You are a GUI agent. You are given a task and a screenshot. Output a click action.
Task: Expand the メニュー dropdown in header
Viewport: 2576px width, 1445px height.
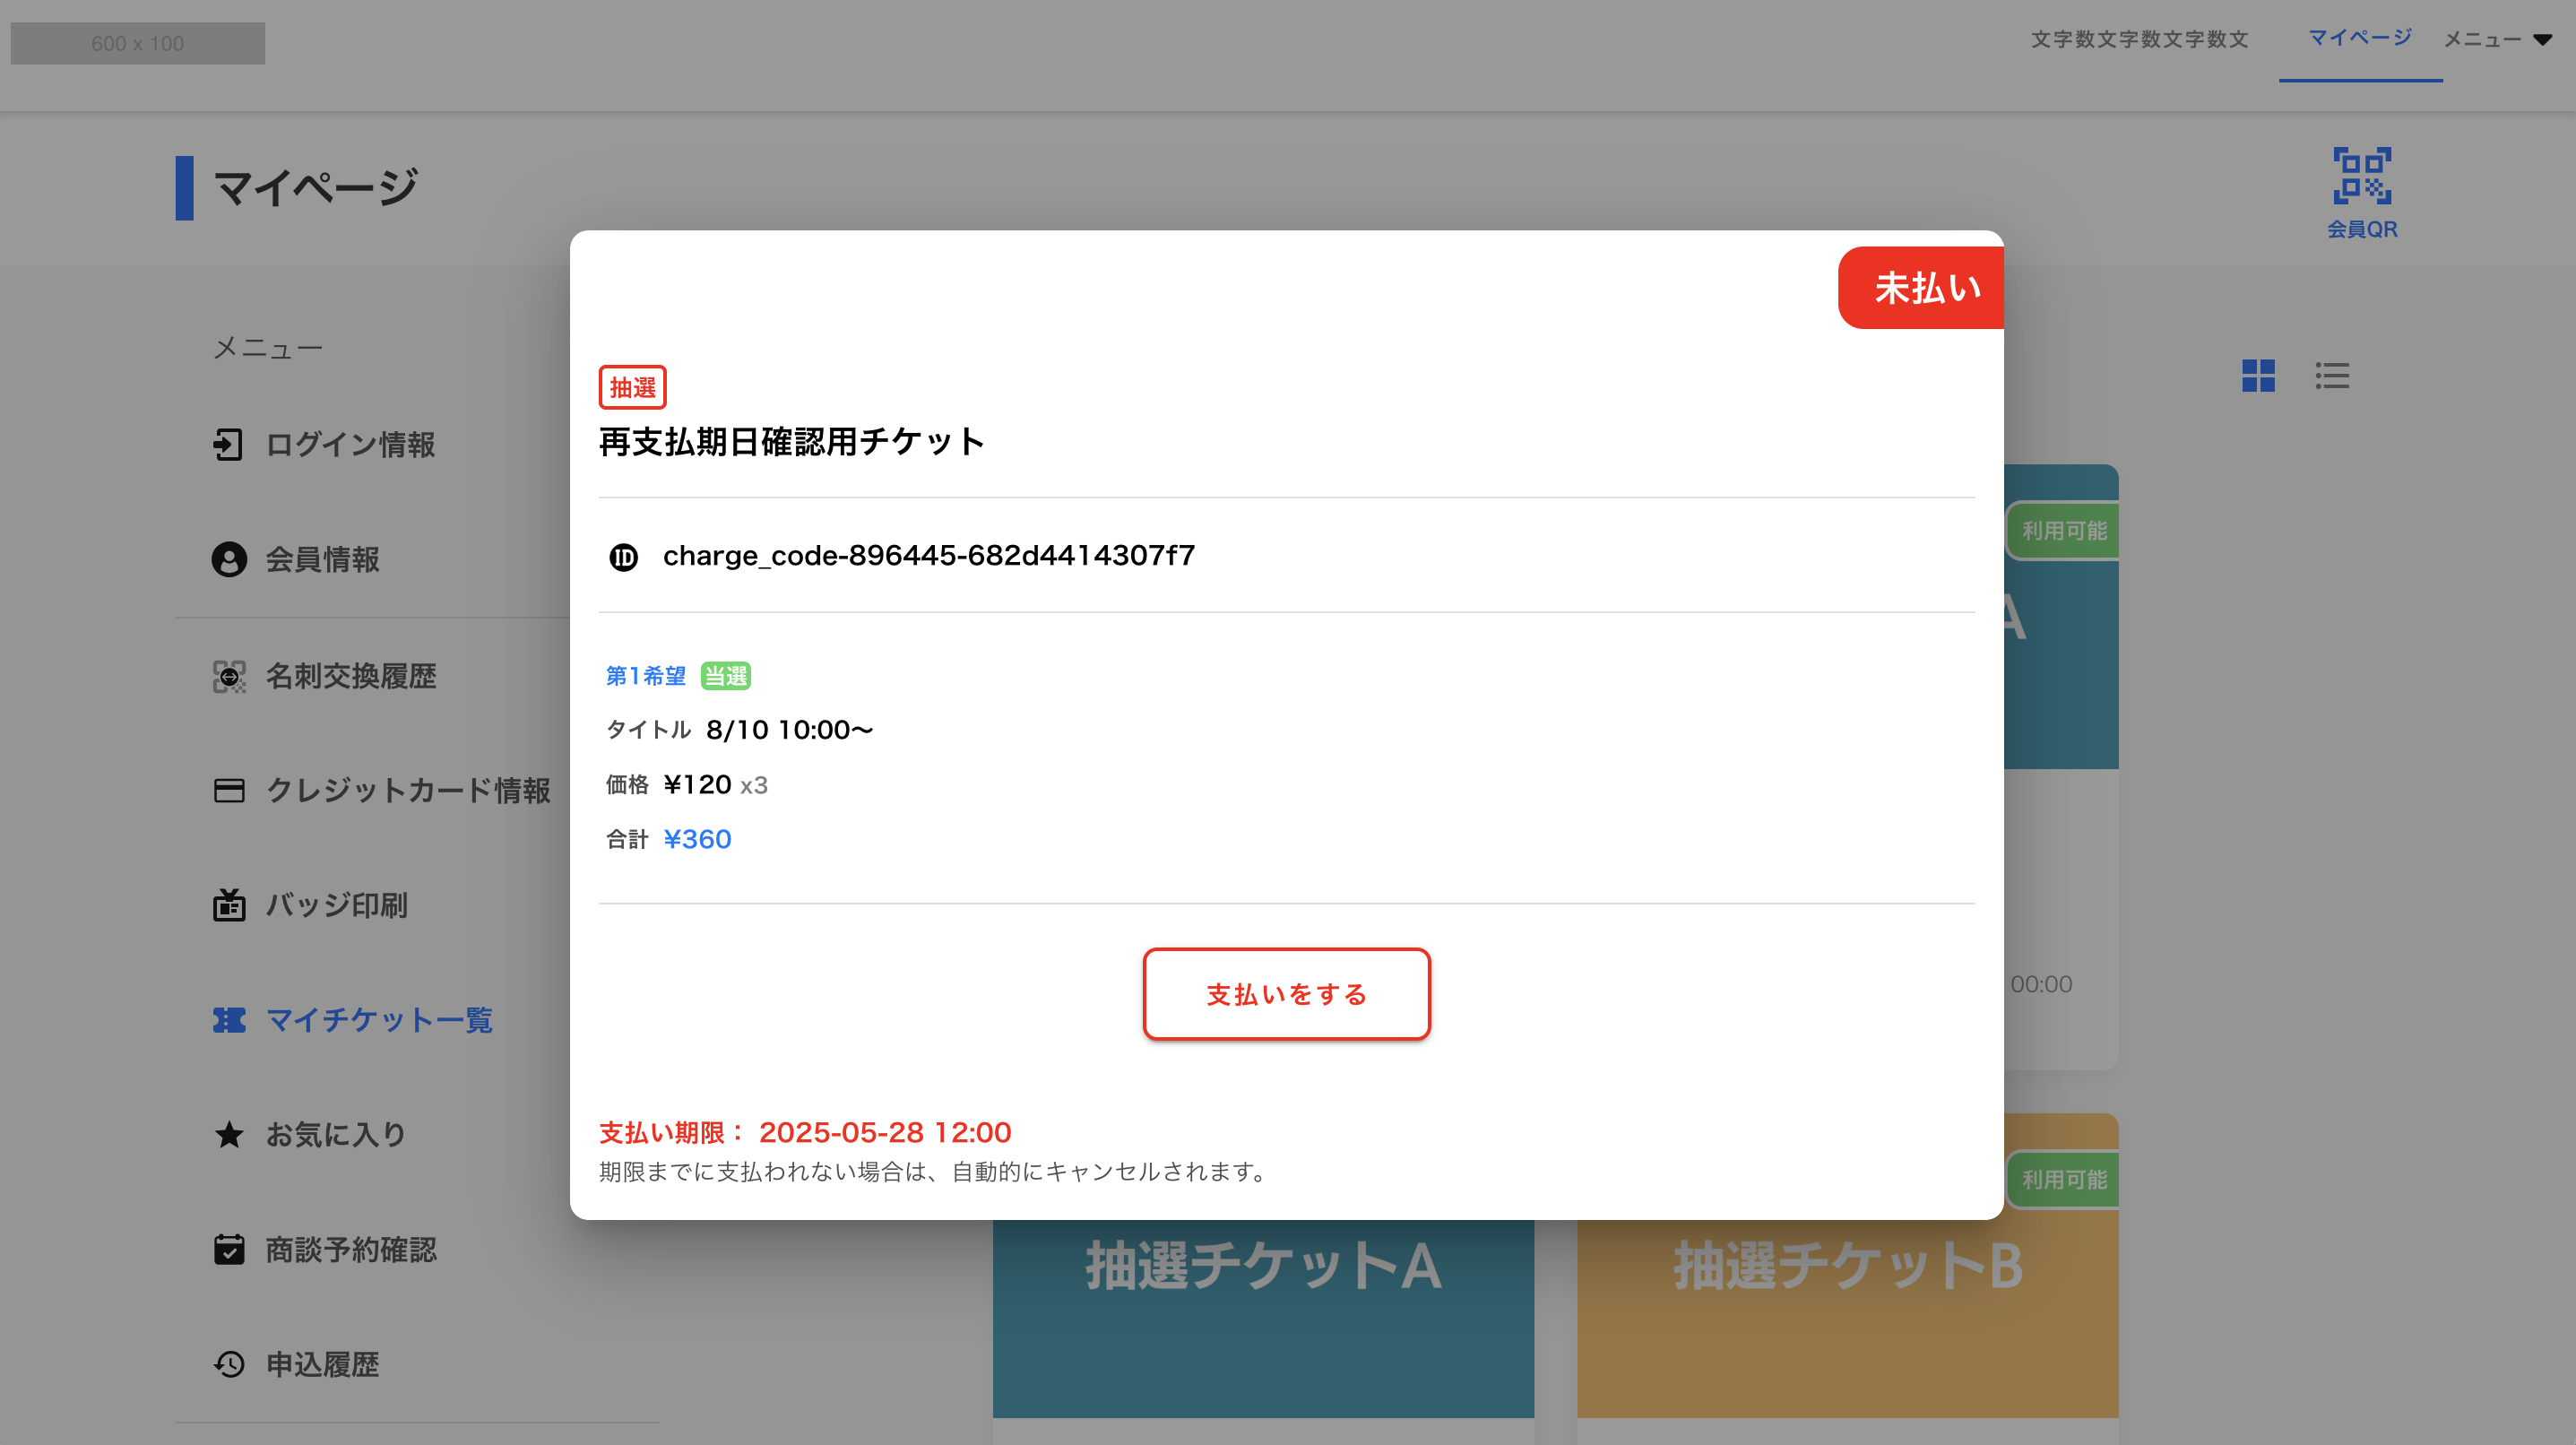coord(2498,40)
